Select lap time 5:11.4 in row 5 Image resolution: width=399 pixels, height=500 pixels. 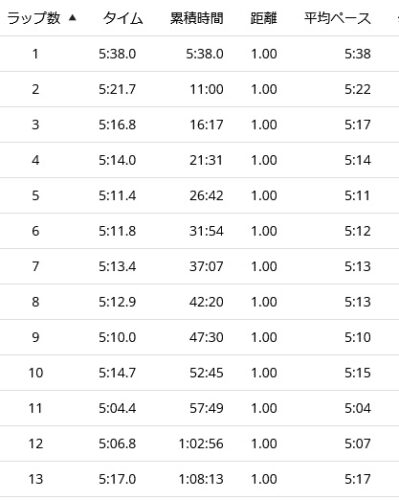[x=117, y=195]
